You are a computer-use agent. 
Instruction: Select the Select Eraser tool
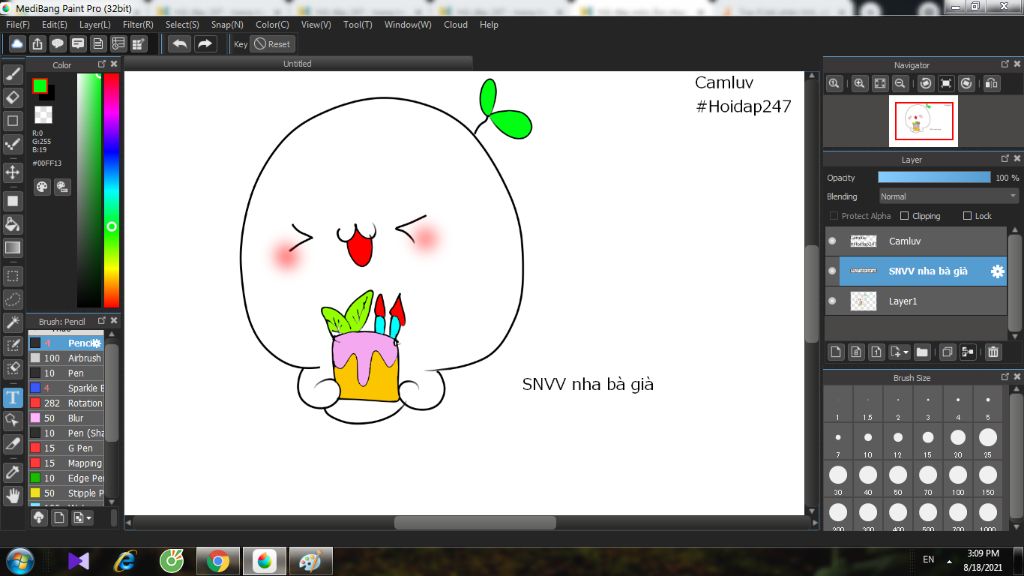(x=12, y=368)
